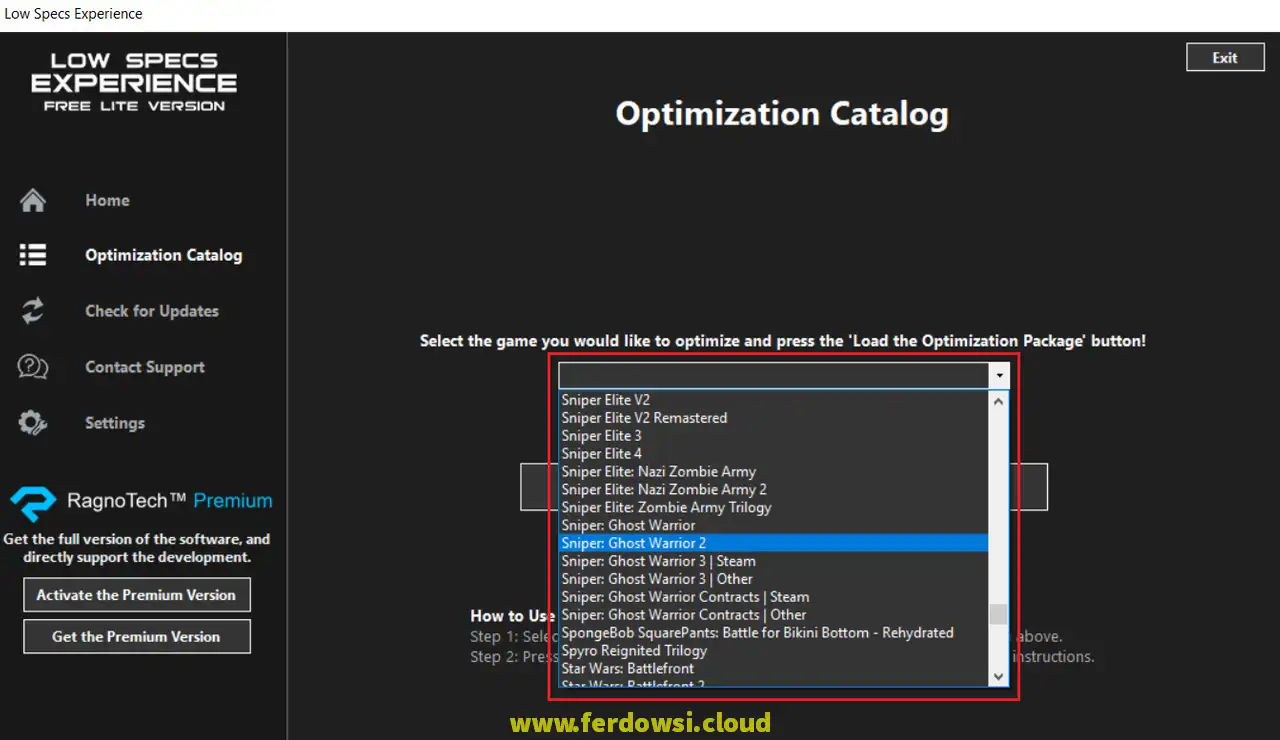The width and height of the screenshot is (1280, 740).
Task: Open the Settings page label
Action: (x=115, y=423)
